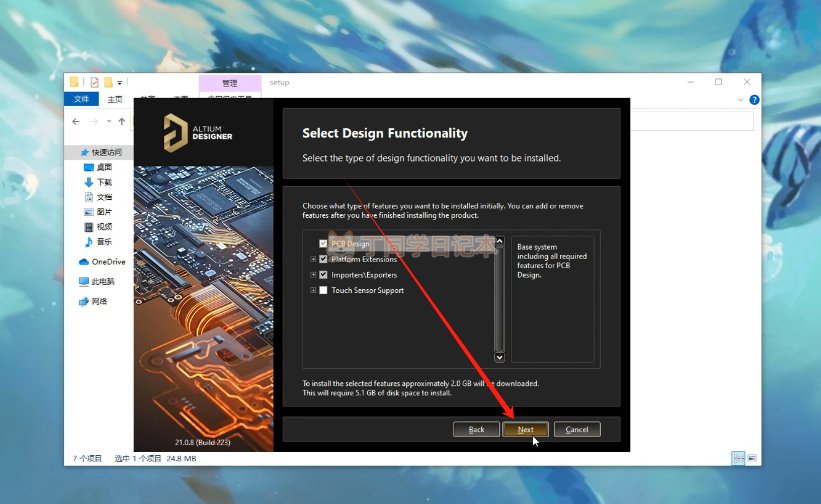Click the feature list vertical scrollbar track

coord(500,299)
